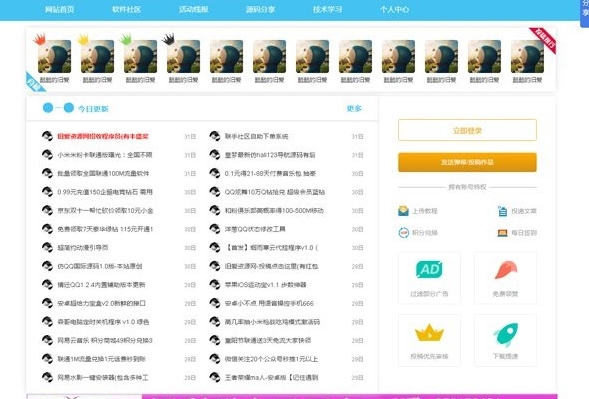Click the icon beside the 动漫引导页 post

tap(47, 247)
